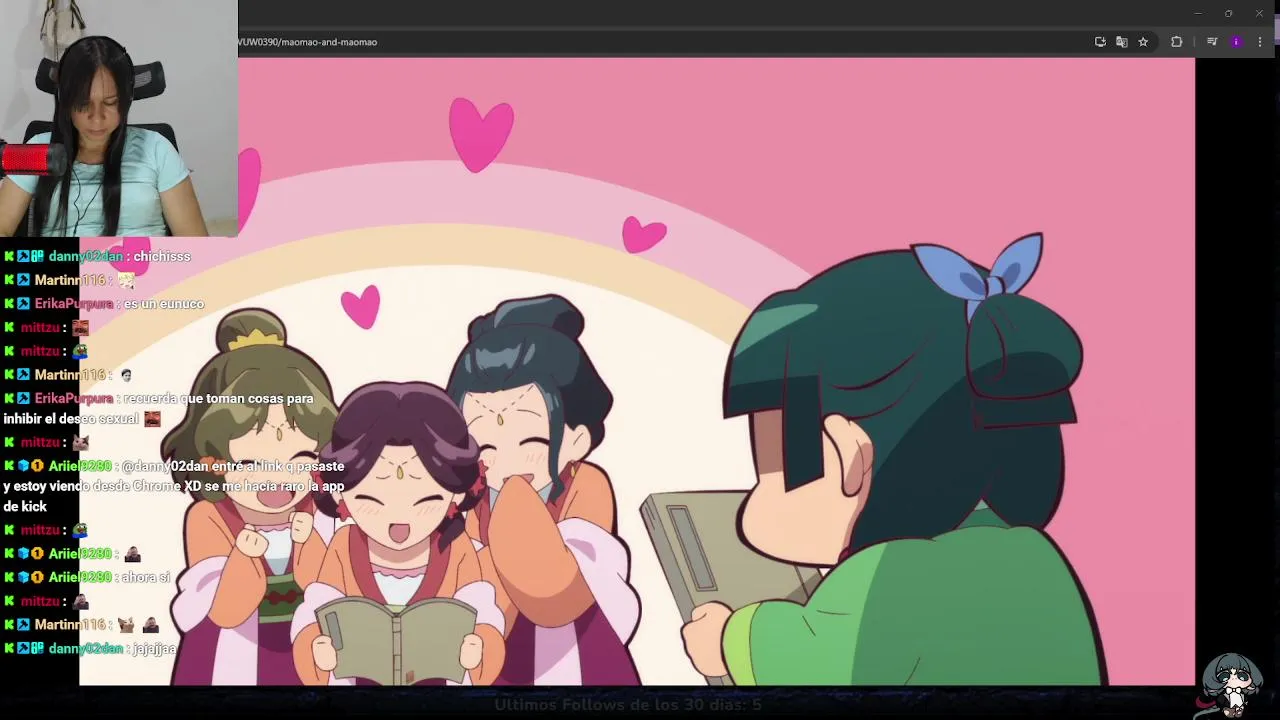Click chat message 'es un eunuco'

click(164, 304)
